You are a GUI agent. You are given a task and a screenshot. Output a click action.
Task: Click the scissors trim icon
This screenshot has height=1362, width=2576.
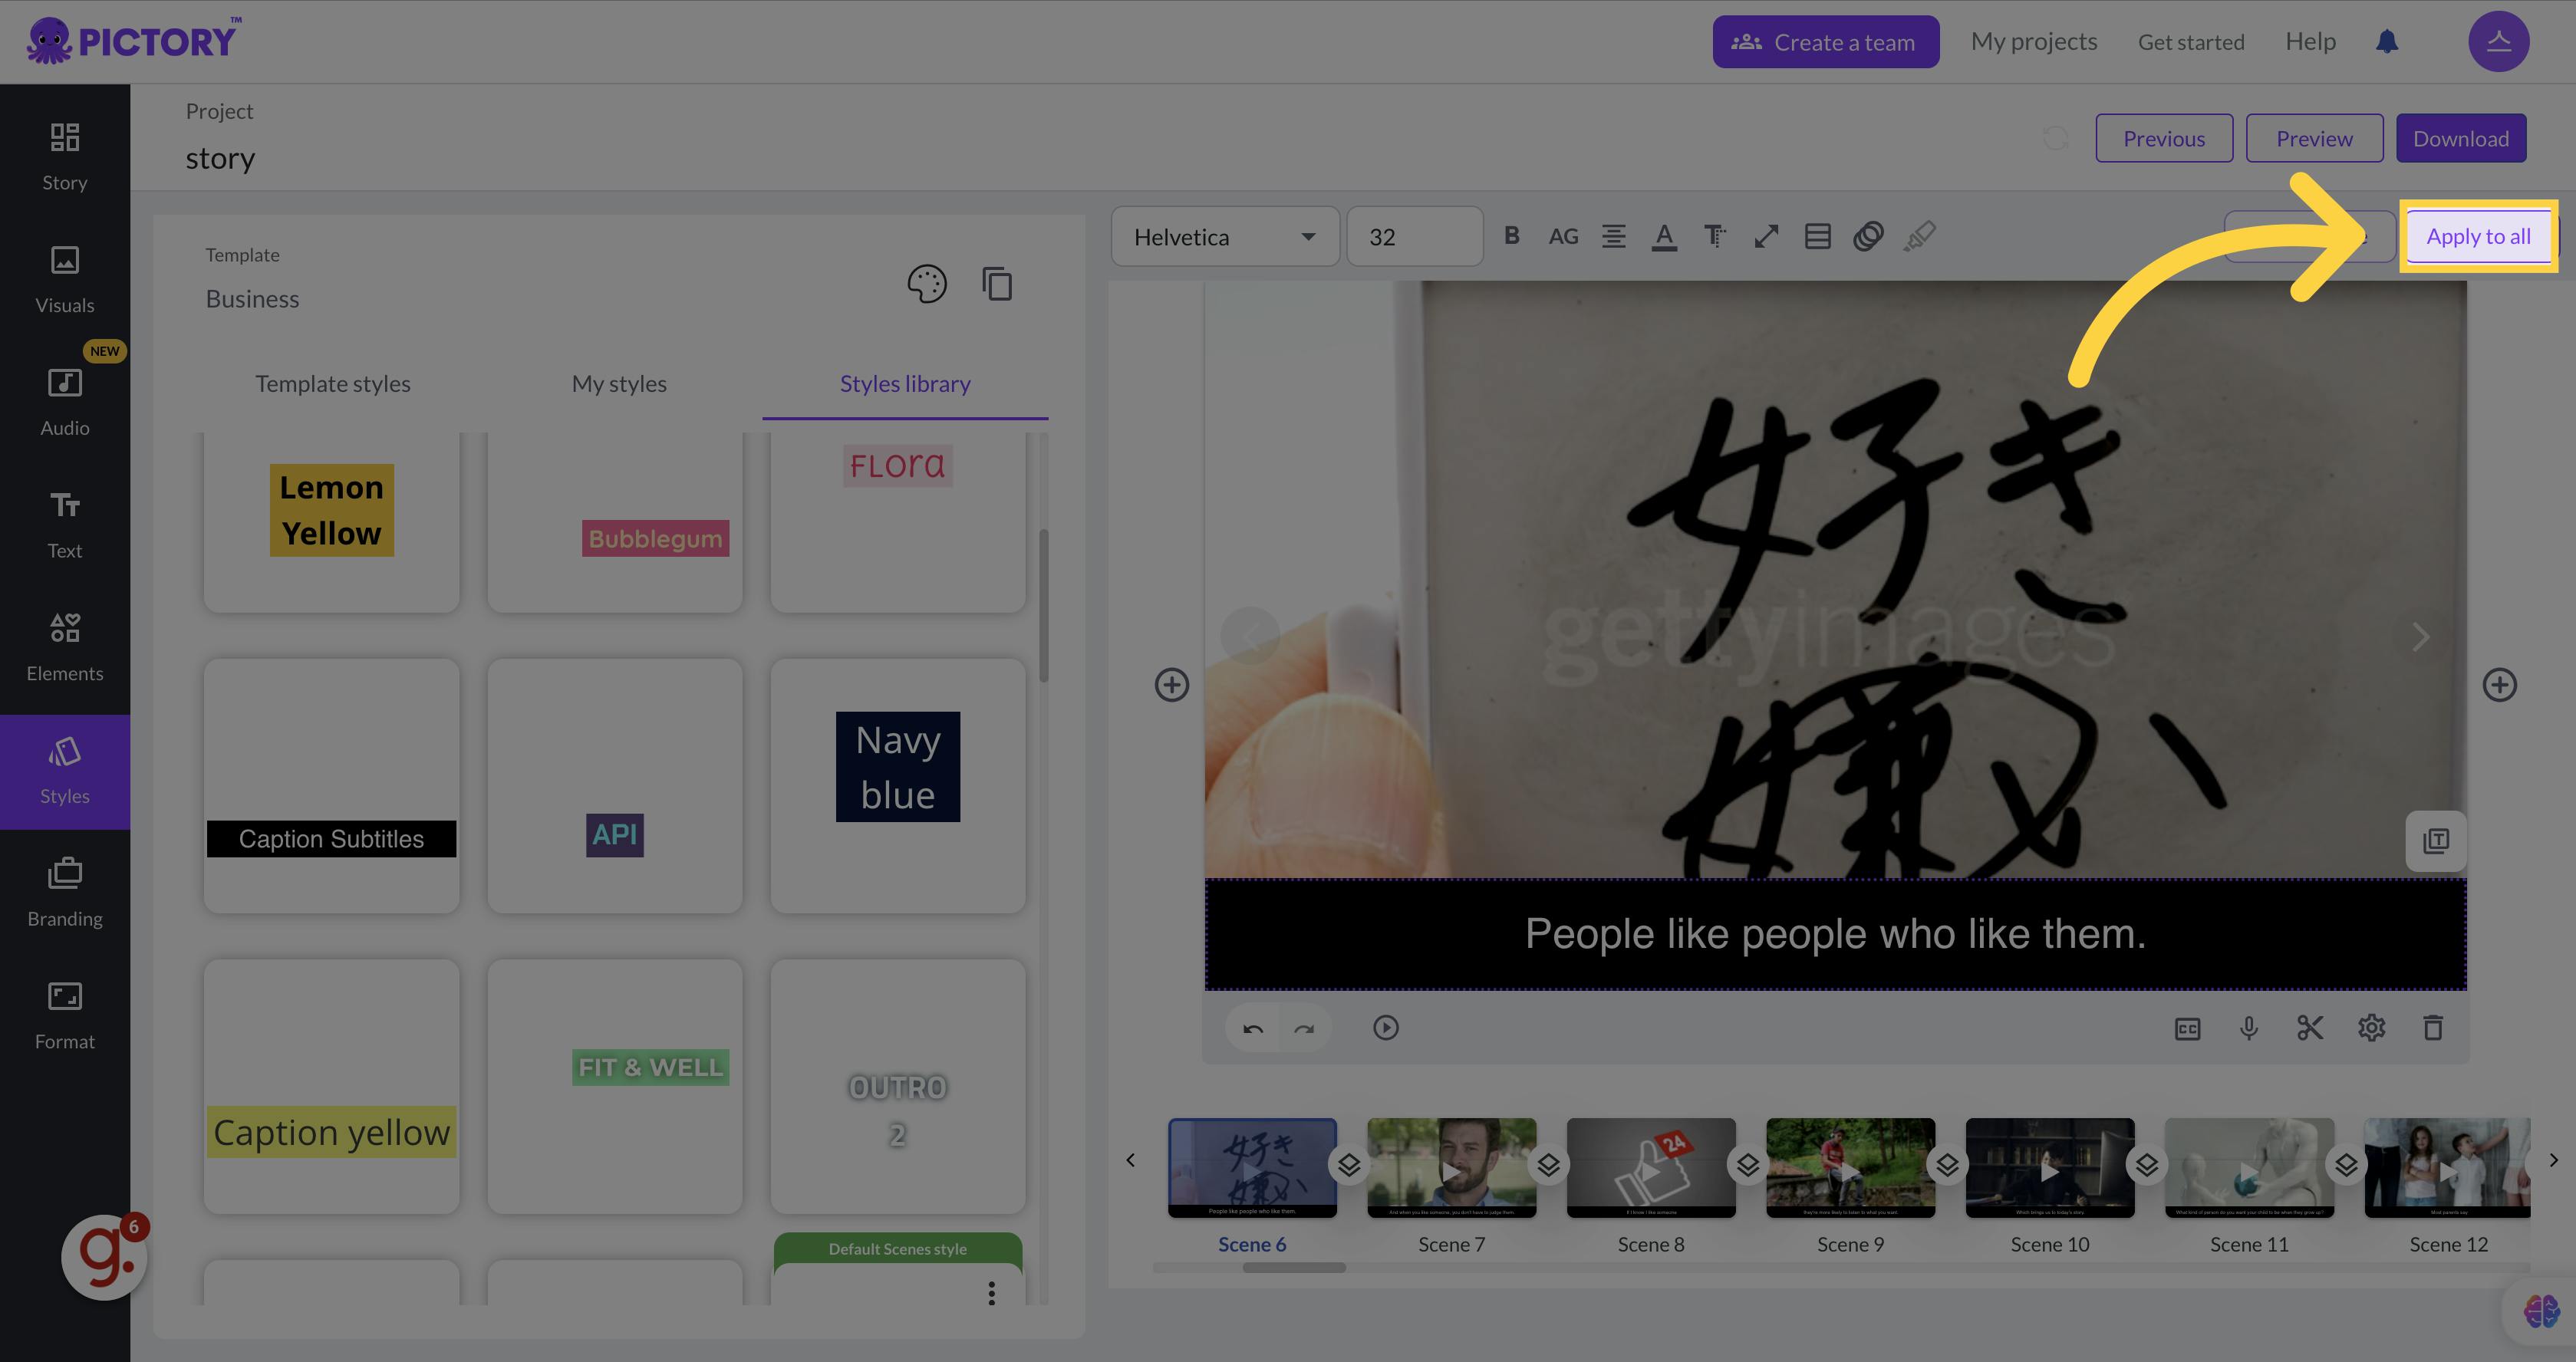click(2310, 1028)
